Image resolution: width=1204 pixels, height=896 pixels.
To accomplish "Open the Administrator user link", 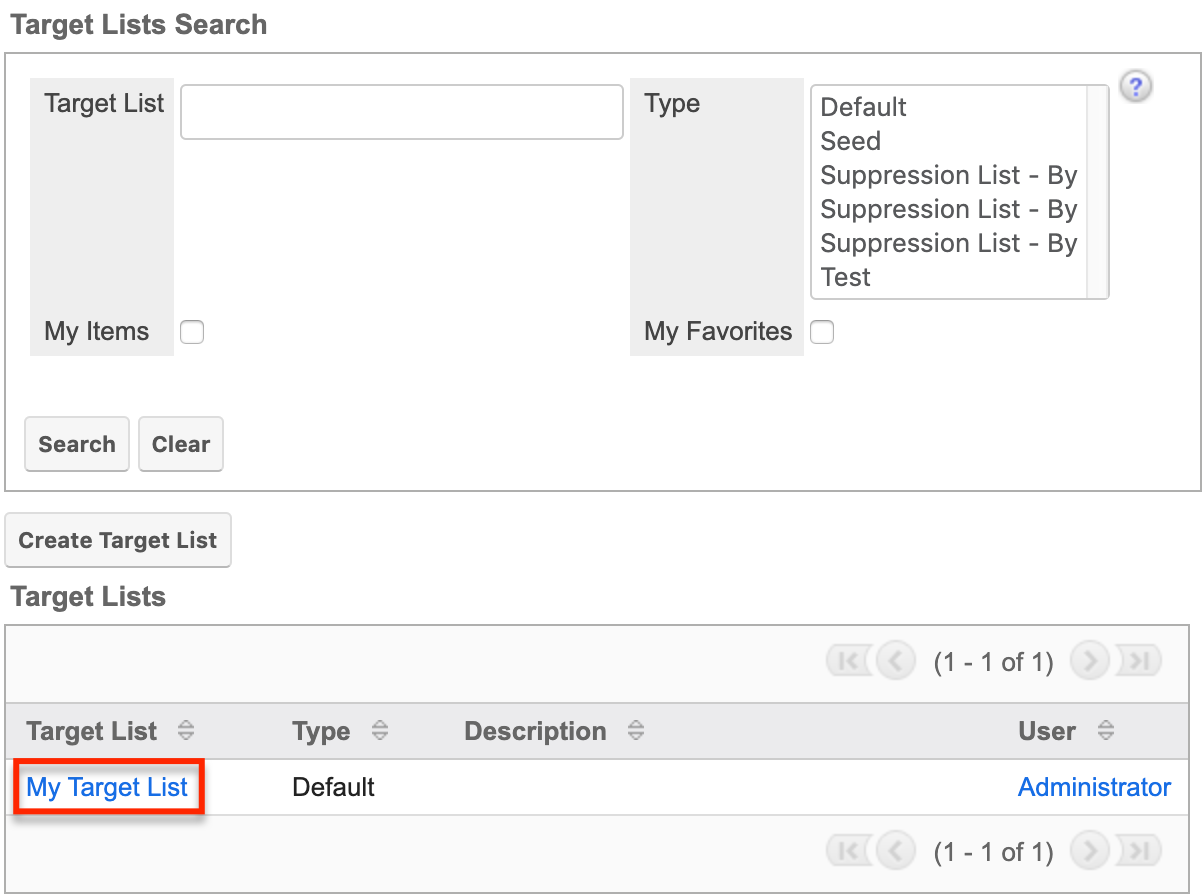I will point(1094,787).
